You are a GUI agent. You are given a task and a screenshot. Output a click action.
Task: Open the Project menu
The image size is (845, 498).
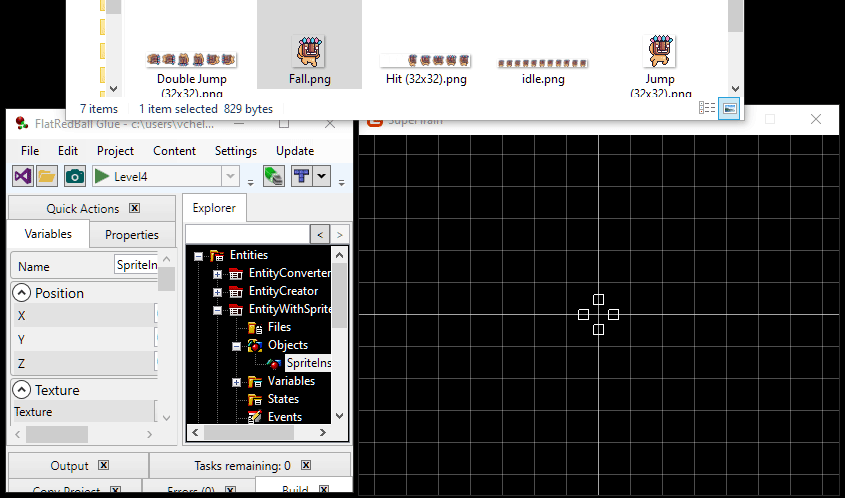tap(115, 151)
